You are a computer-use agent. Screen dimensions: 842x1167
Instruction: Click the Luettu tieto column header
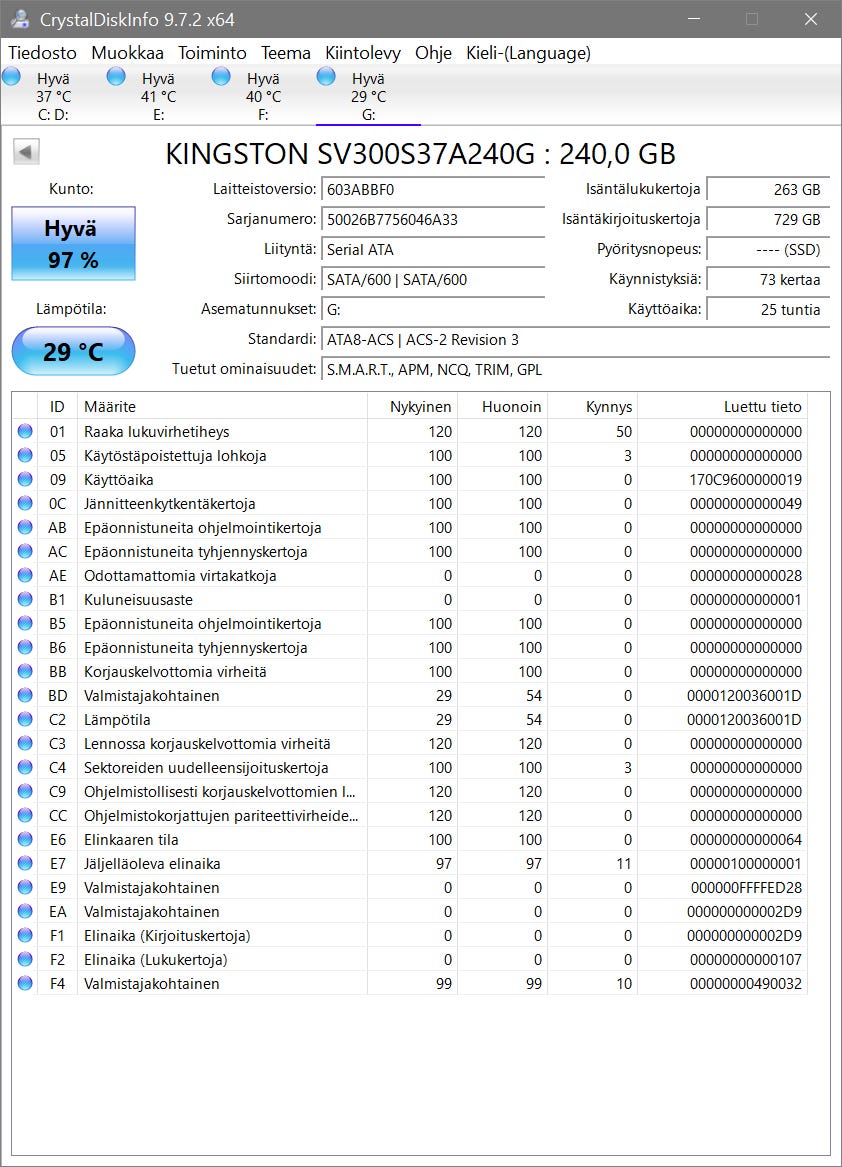tap(722, 406)
